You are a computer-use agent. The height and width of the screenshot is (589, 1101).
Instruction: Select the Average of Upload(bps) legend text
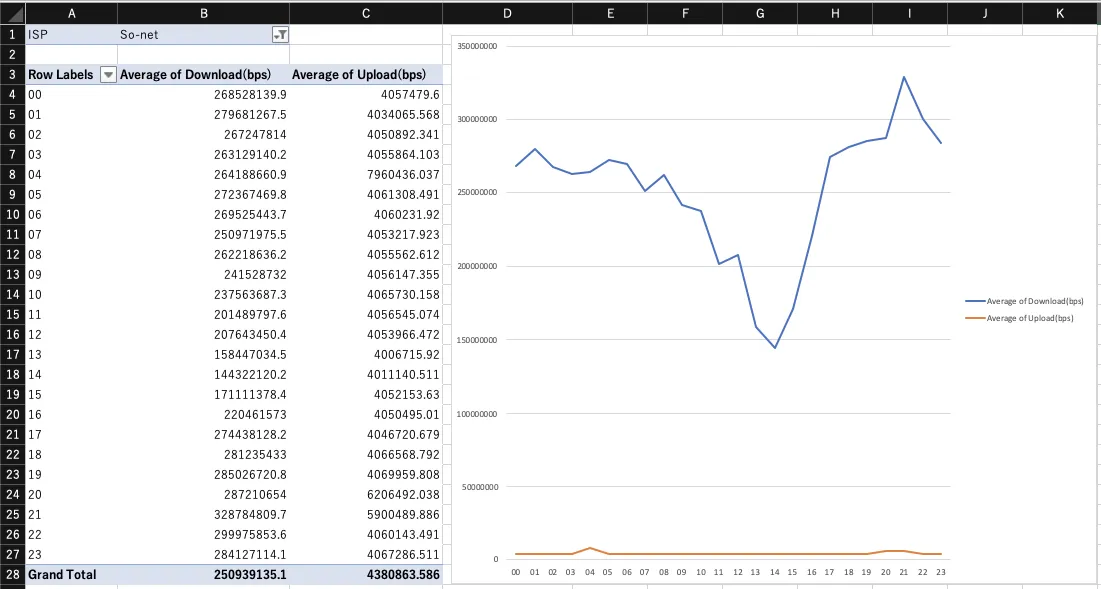[x=1030, y=318]
